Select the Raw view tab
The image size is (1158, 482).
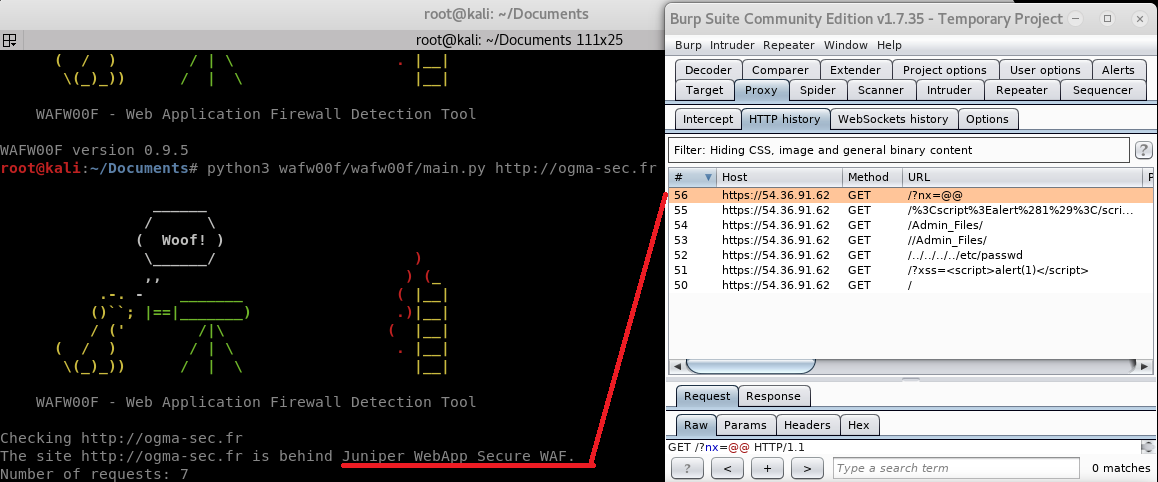click(696, 424)
